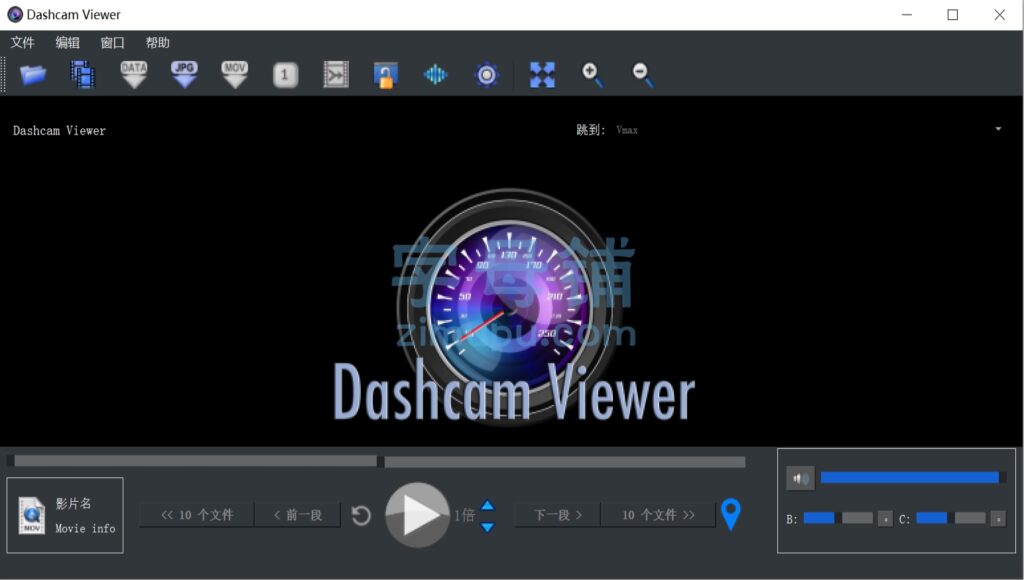
Task: Export DATA file from toolbar
Action: click(x=134, y=74)
